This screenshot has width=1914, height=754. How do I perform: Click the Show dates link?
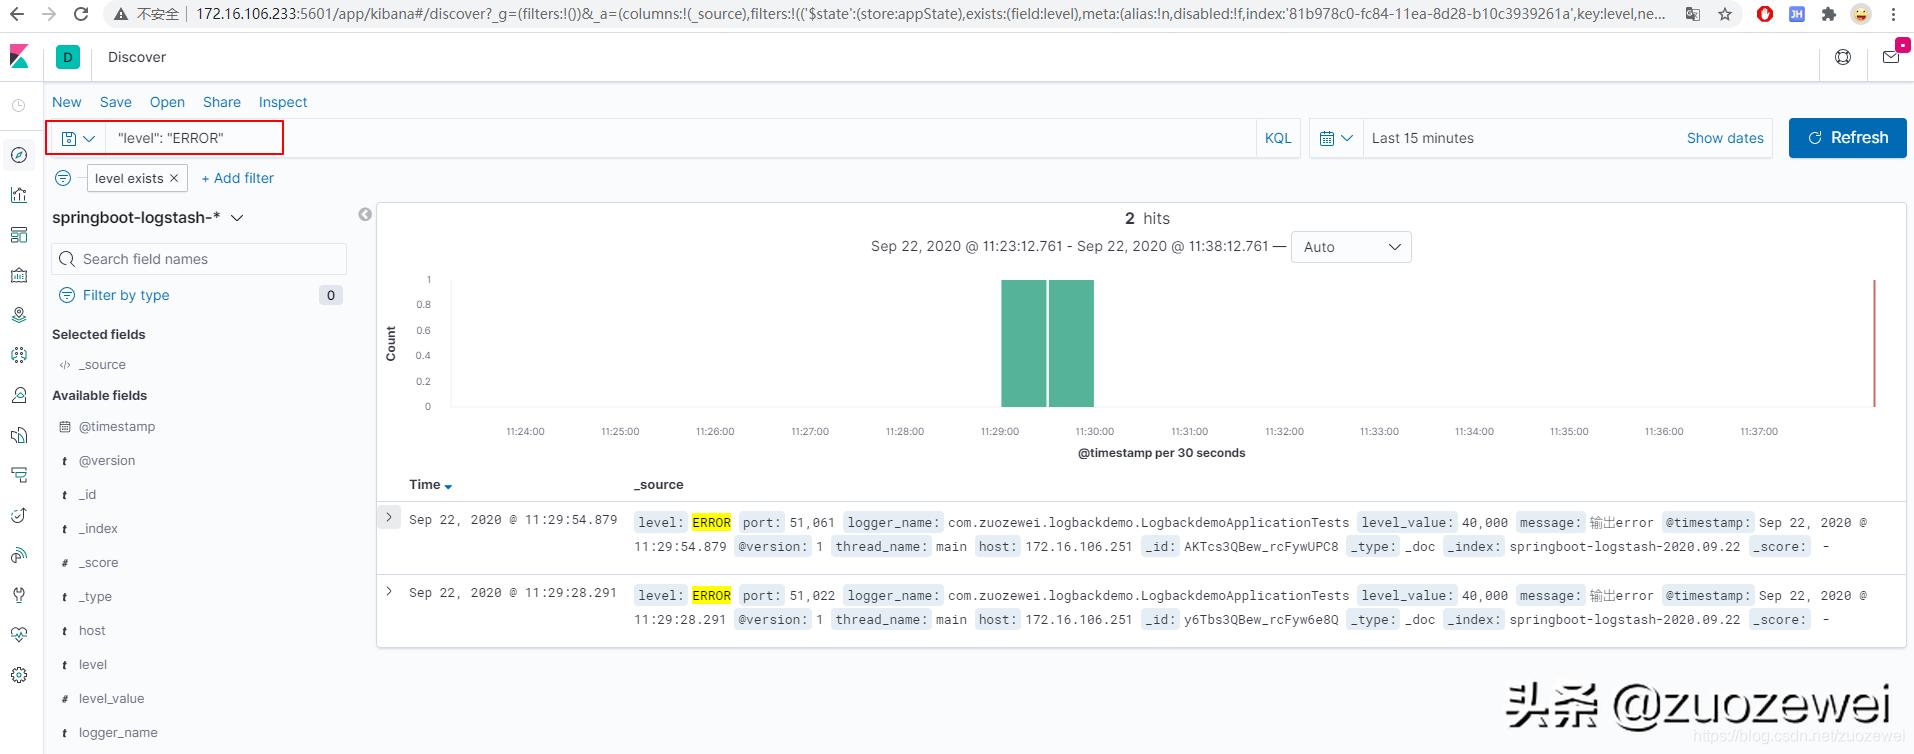(x=1724, y=138)
